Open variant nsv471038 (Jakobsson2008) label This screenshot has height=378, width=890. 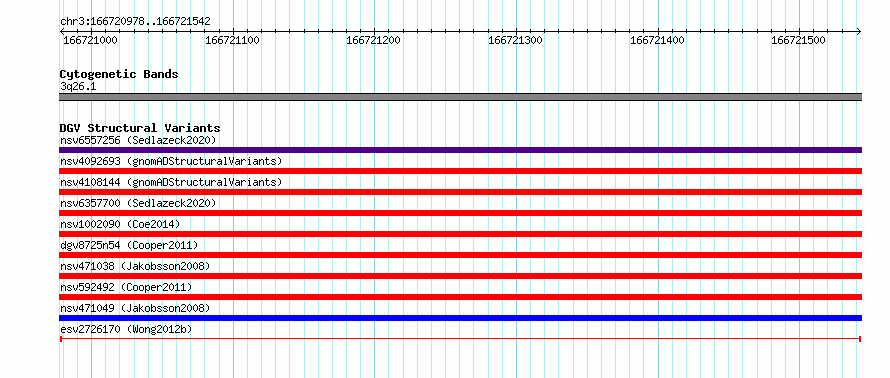pyautogui.click(x=135, y=266)
